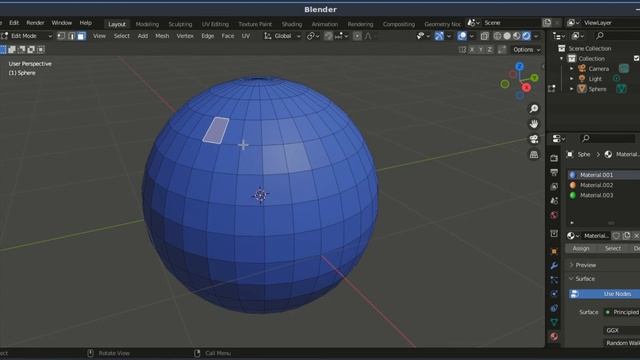The image size is (640, 360).
Task: Toggle proportional editing icon
Action: click(x=357, y=36)
